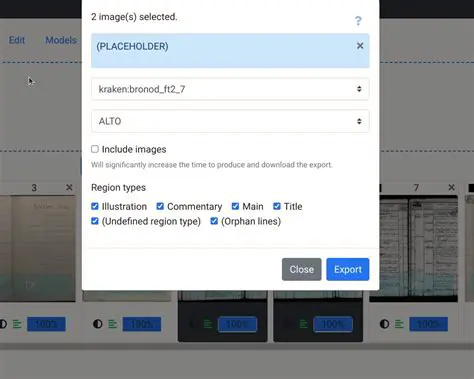
Task: Click the 100% transcription progress on card 3
Action: point(46,324)
